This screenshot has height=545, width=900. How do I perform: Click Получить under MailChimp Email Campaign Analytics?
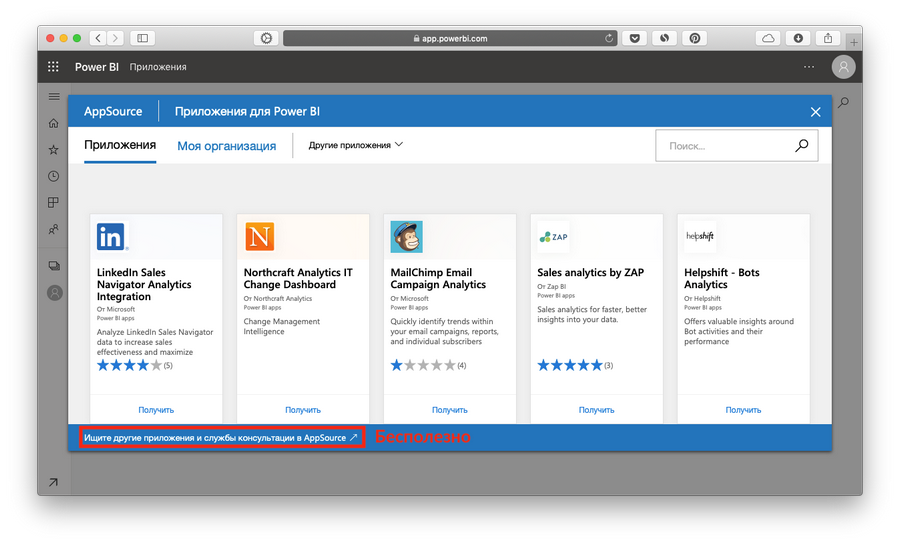pyautogui.click(x=450, y=409)
